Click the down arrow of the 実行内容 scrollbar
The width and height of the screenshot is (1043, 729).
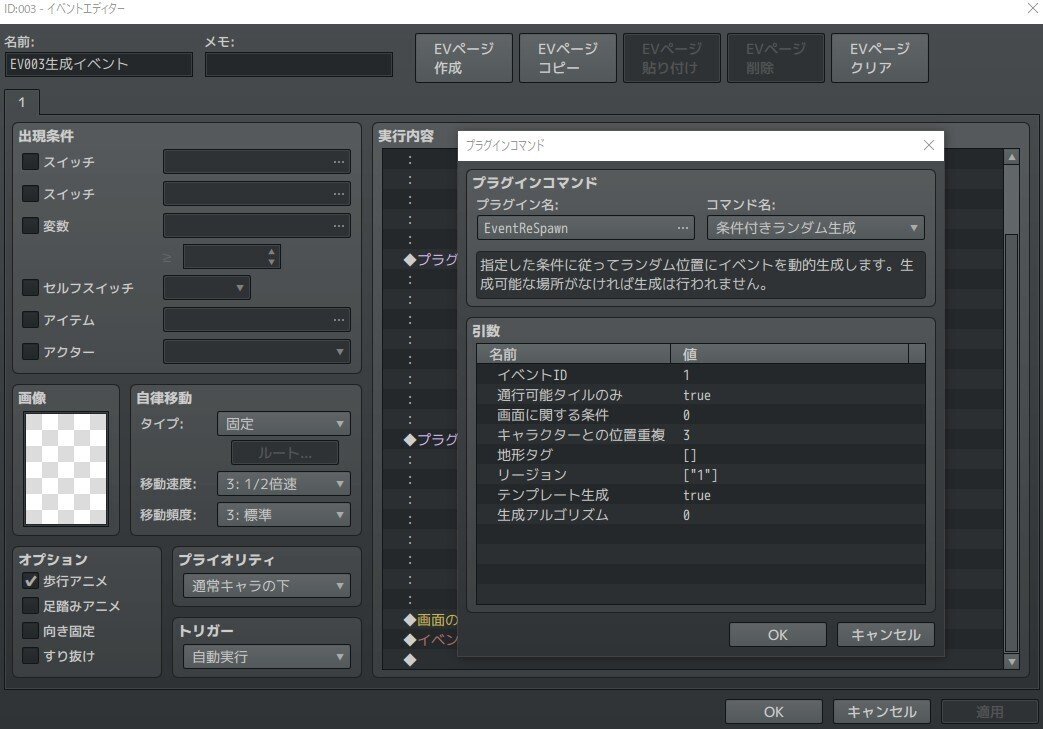click(x=1009, y=661)
